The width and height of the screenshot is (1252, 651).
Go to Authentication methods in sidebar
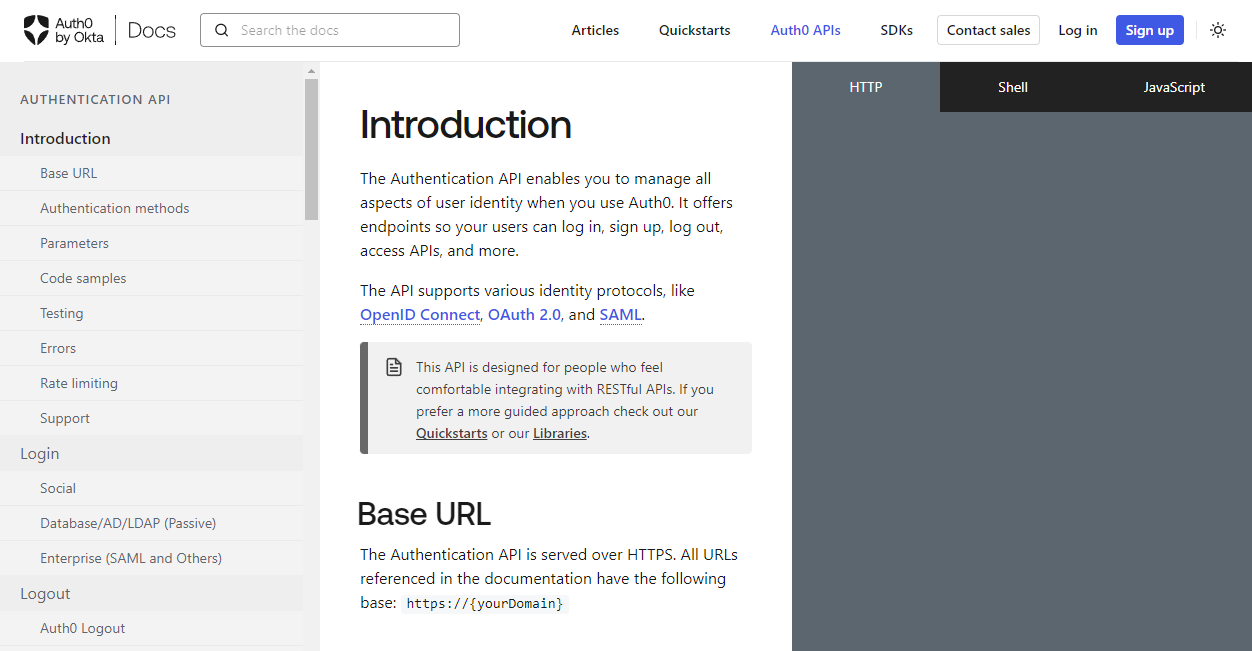tap(114, 208)
